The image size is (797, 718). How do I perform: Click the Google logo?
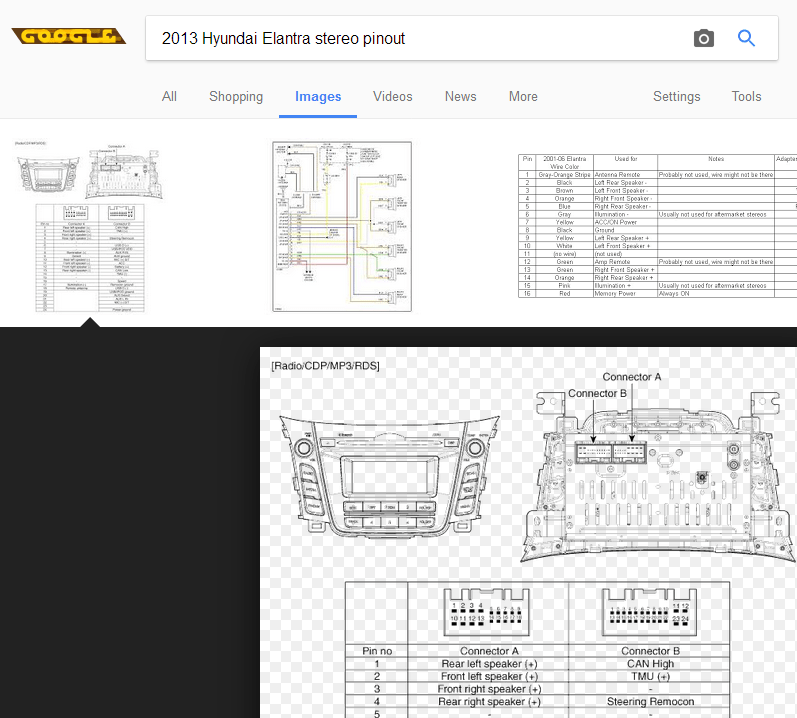[69, 36]
